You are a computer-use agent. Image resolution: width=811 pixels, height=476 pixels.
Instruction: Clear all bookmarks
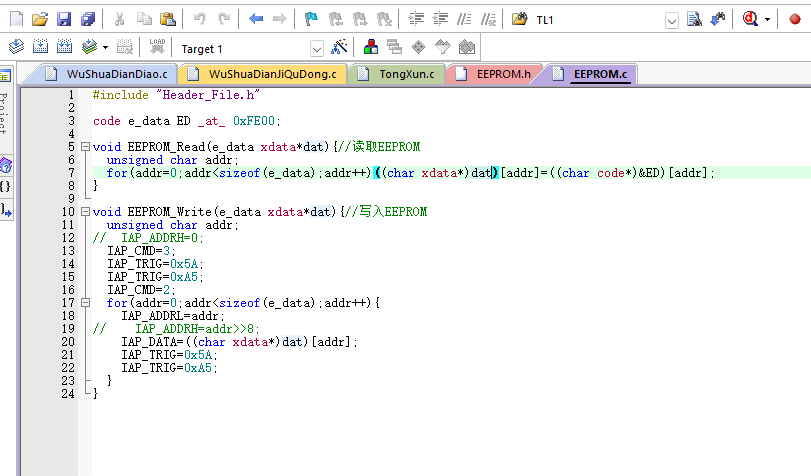tap(384, 20)
